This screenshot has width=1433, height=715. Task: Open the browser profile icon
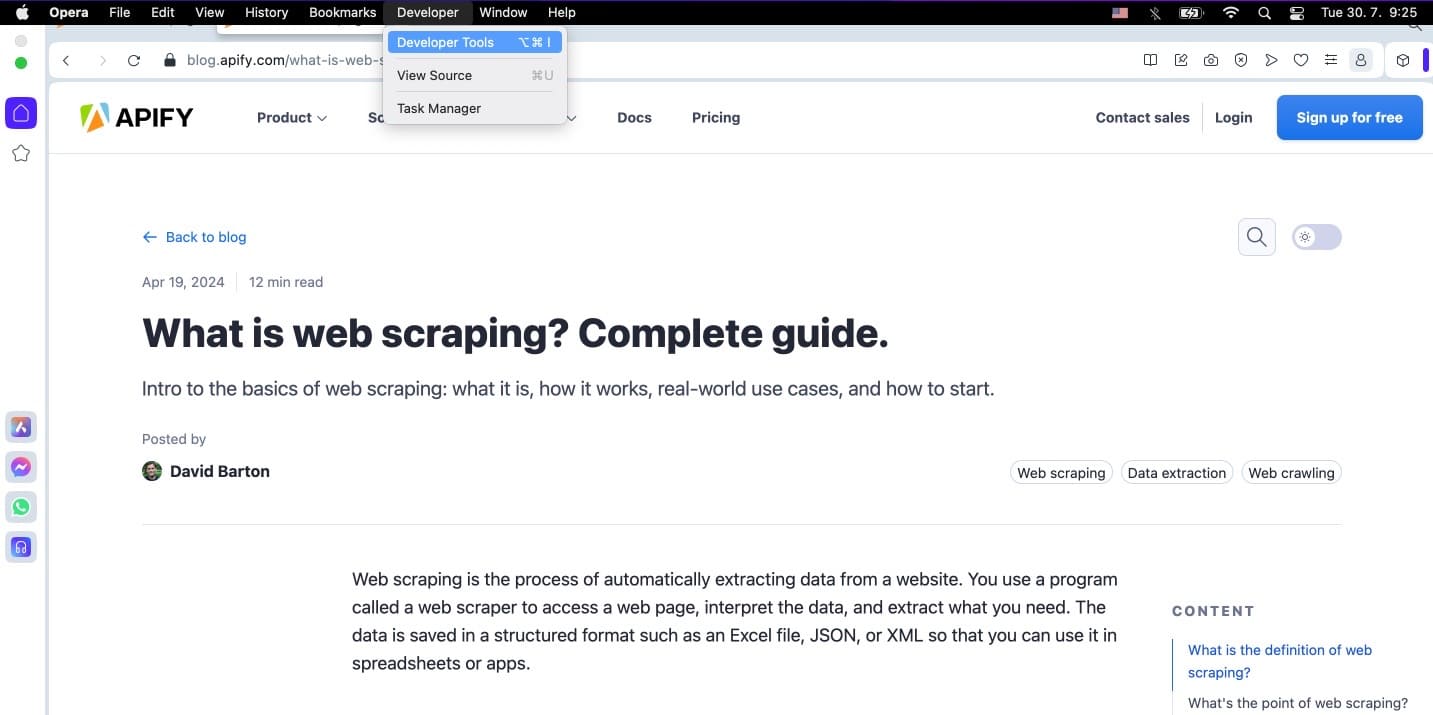click(1361, 60)
